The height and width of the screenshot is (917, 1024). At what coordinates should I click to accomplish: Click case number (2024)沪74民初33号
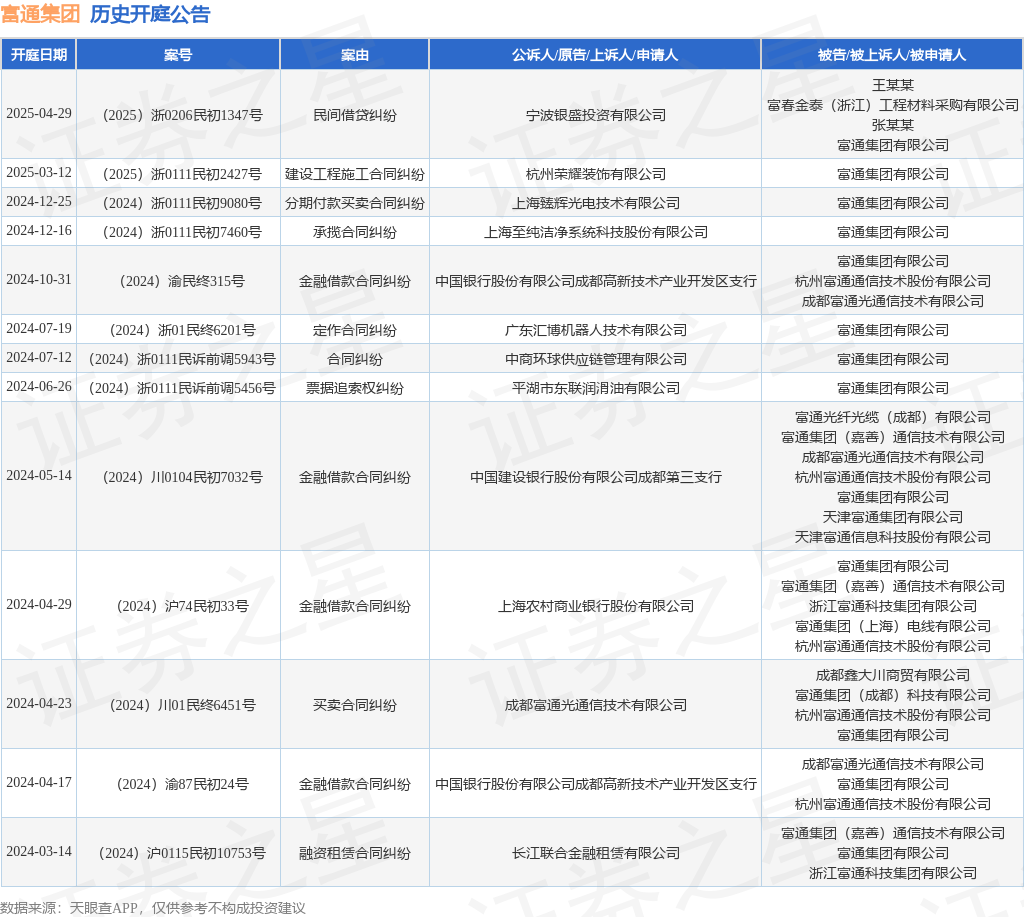(178, 606)
